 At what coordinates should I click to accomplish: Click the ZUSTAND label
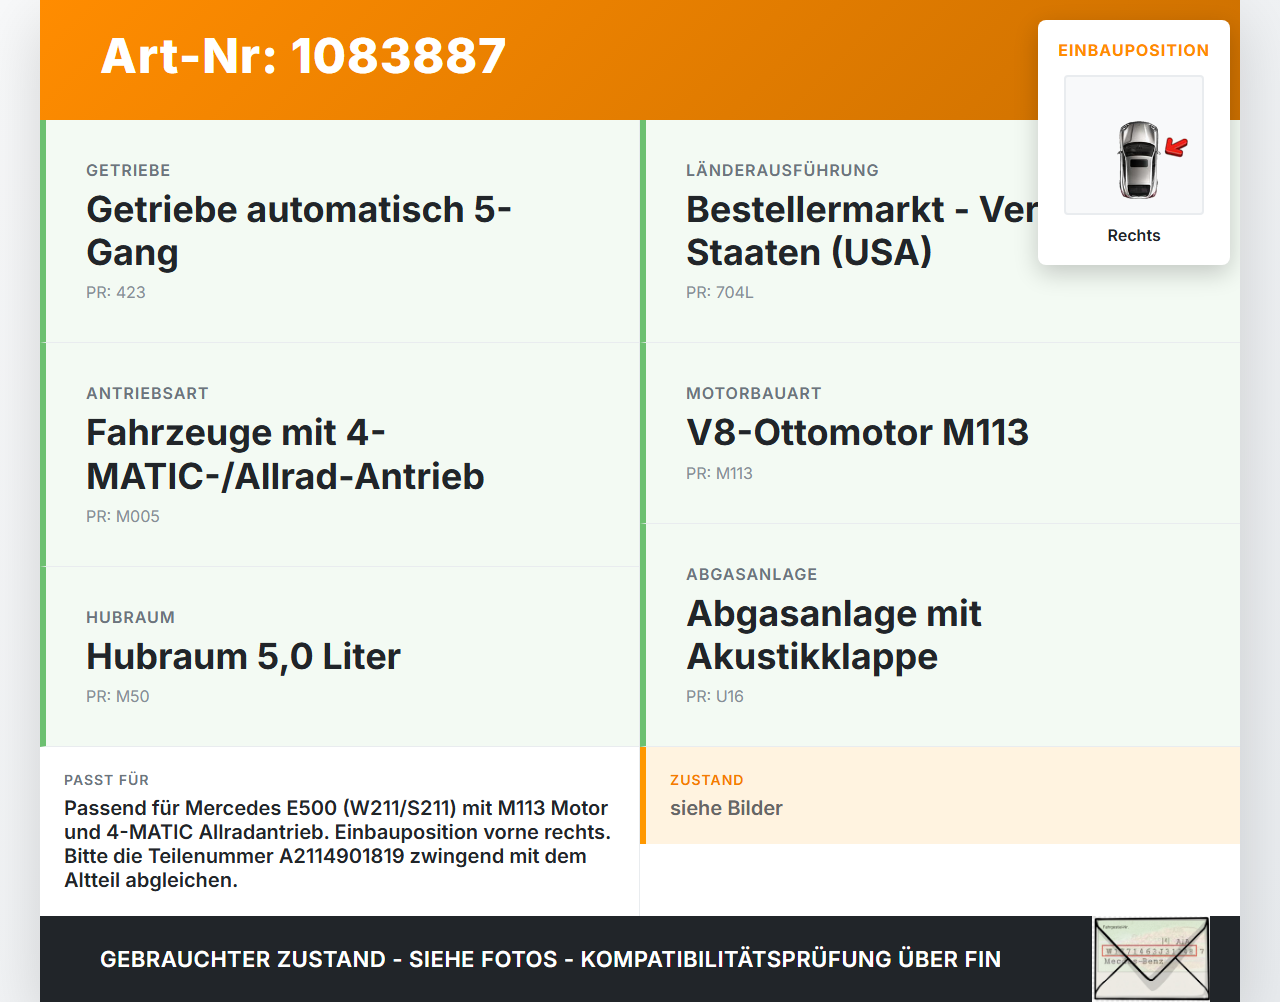pyautogui.click(x=707, y=780)
